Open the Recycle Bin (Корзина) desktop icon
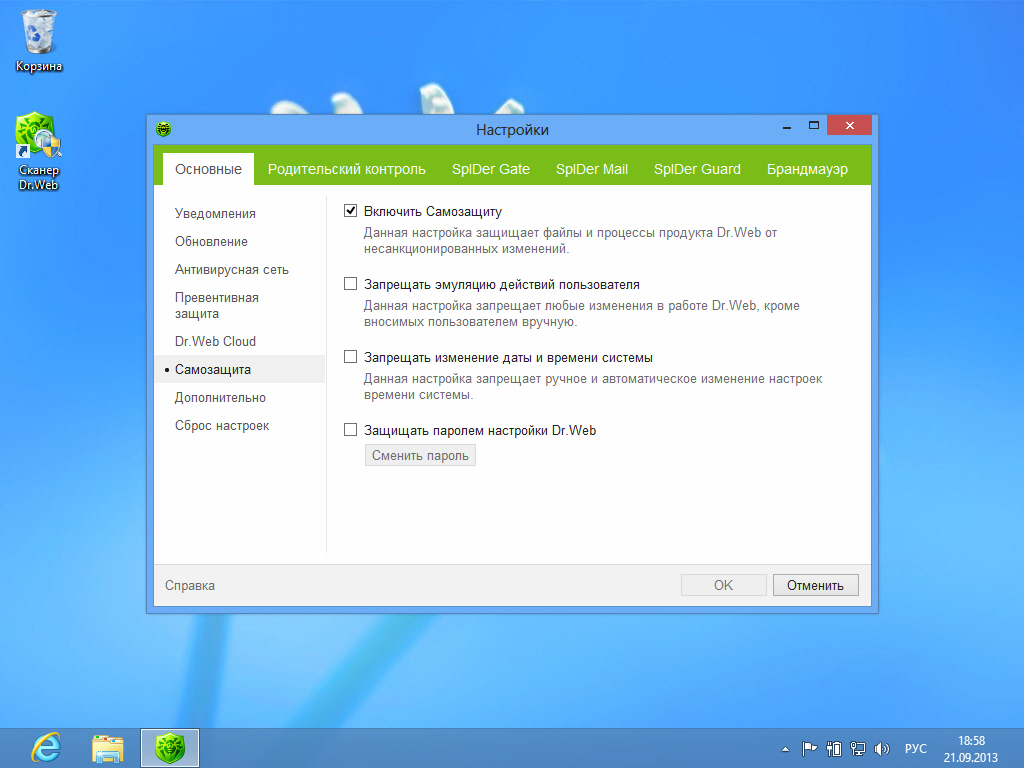 pyautogui.click(x=39, y=40)
